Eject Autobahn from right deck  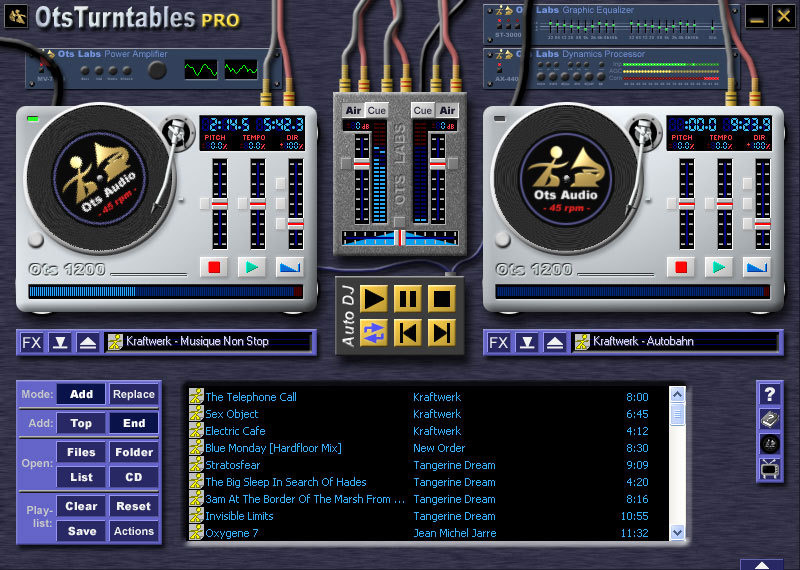tap(555, 342)
